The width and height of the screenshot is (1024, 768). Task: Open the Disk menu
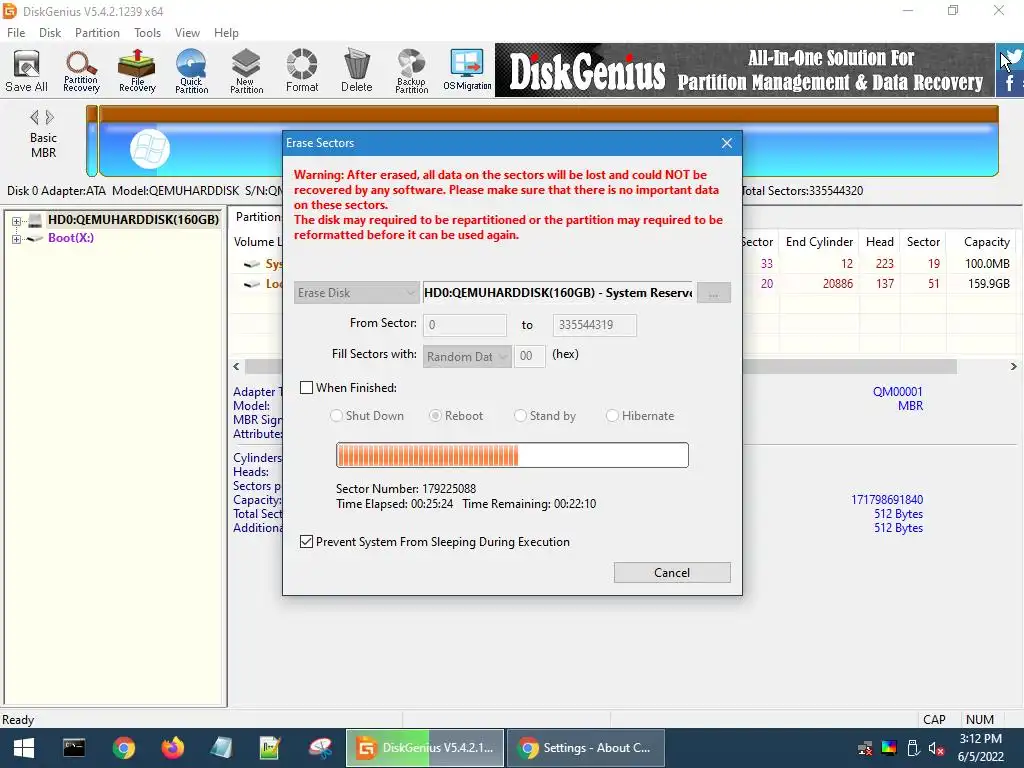pyautogui.click(x=50, y=33)
